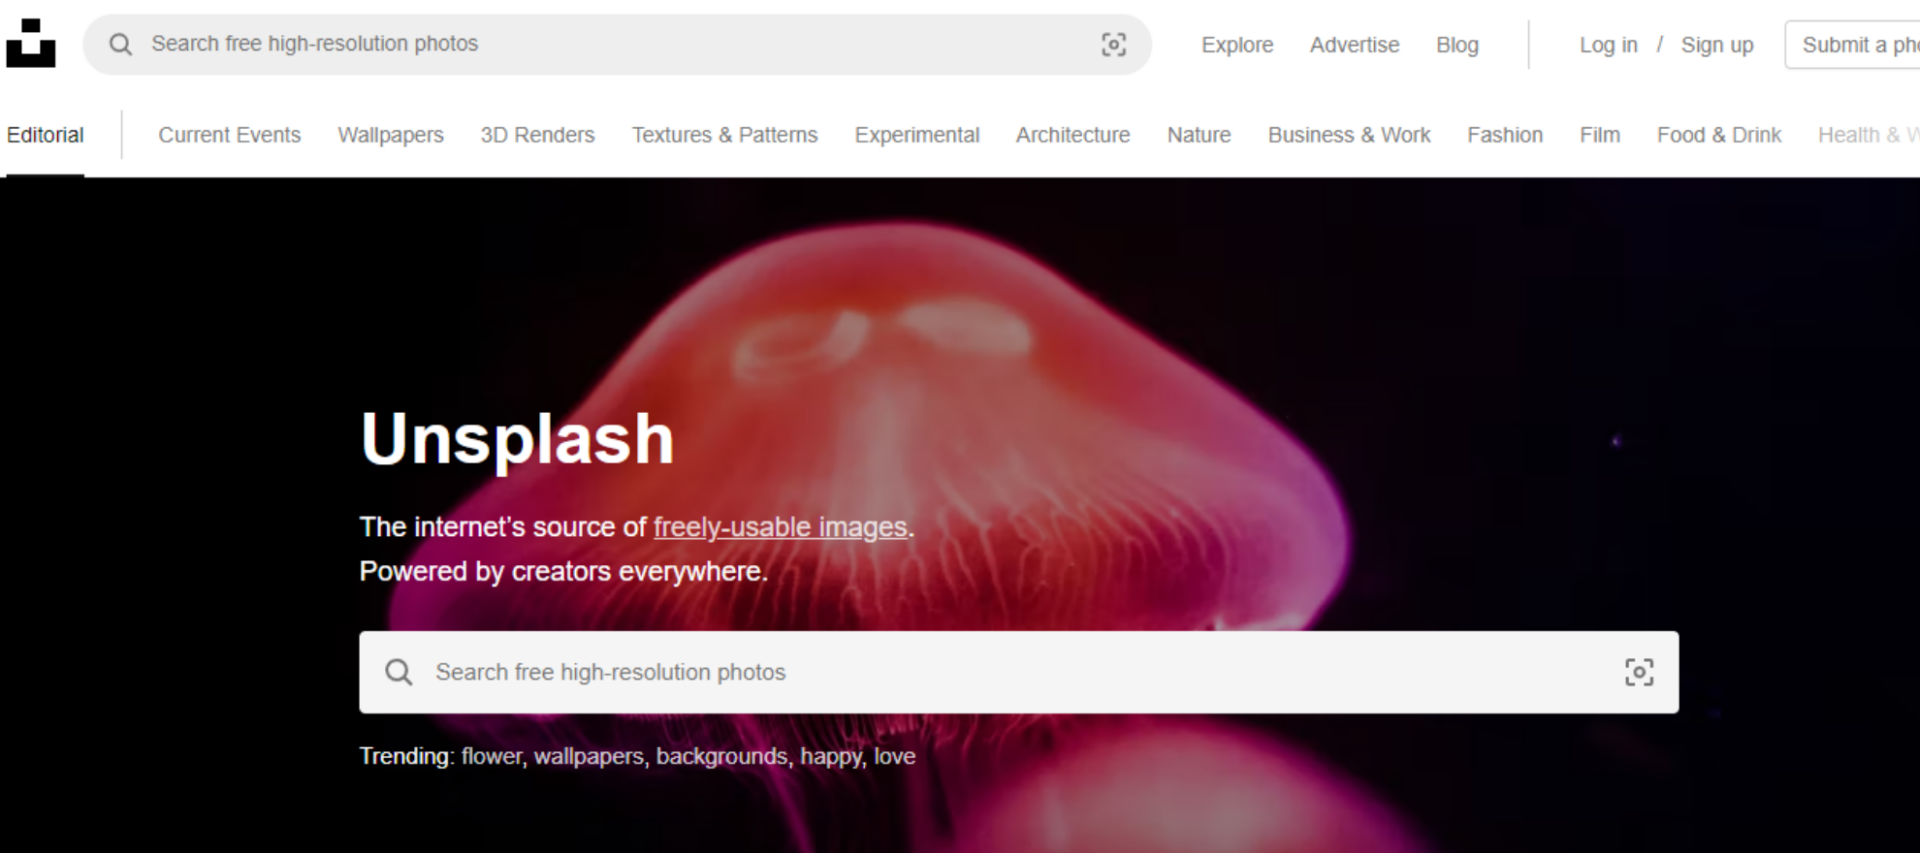Click trending term love
This screenshot has height=853, width=1920.
(x=894, y=756)
